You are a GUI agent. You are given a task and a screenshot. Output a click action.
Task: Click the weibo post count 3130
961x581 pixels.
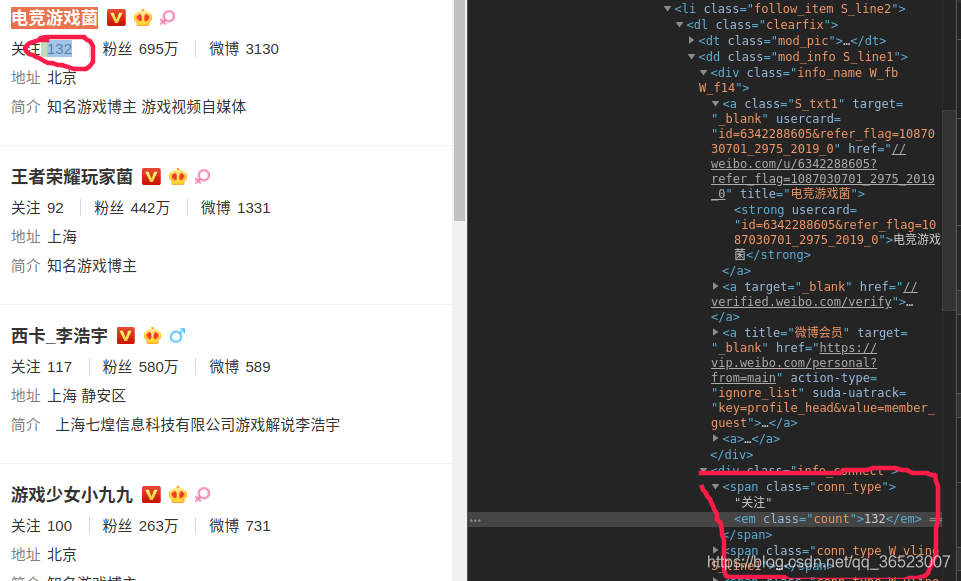[x=262, y=49]
